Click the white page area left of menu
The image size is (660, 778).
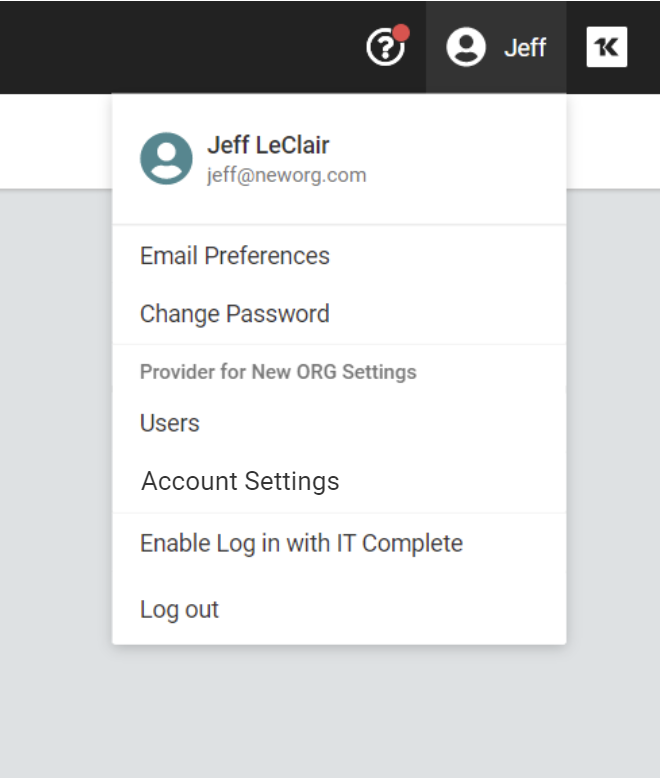[56, 141]
